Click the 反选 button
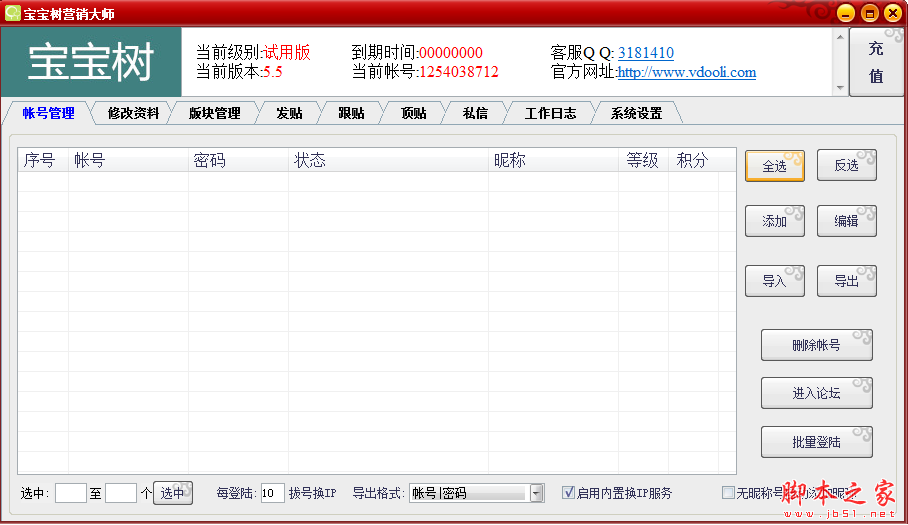 click(847, 165)
